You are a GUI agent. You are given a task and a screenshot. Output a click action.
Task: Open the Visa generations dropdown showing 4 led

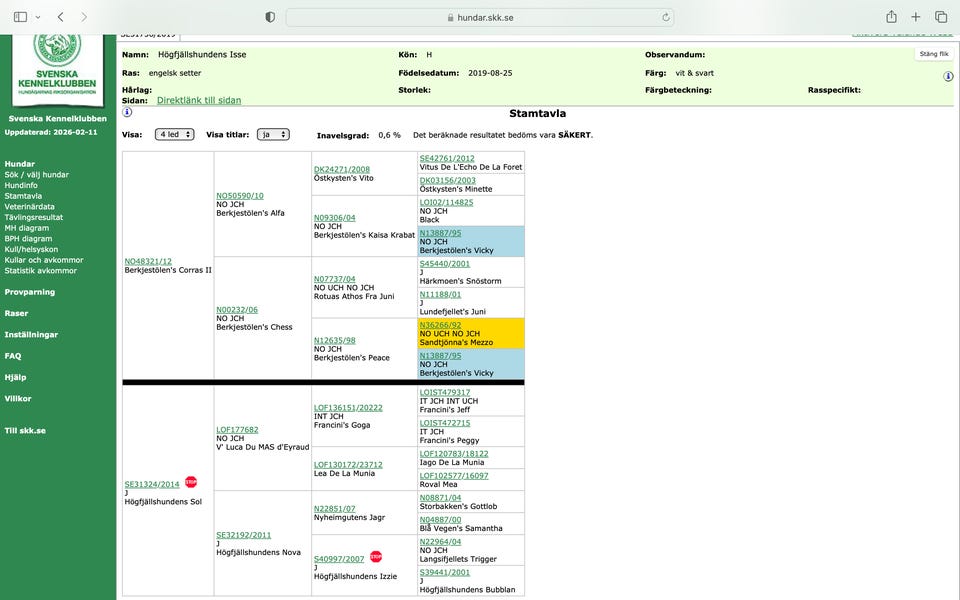coord(174,134)
